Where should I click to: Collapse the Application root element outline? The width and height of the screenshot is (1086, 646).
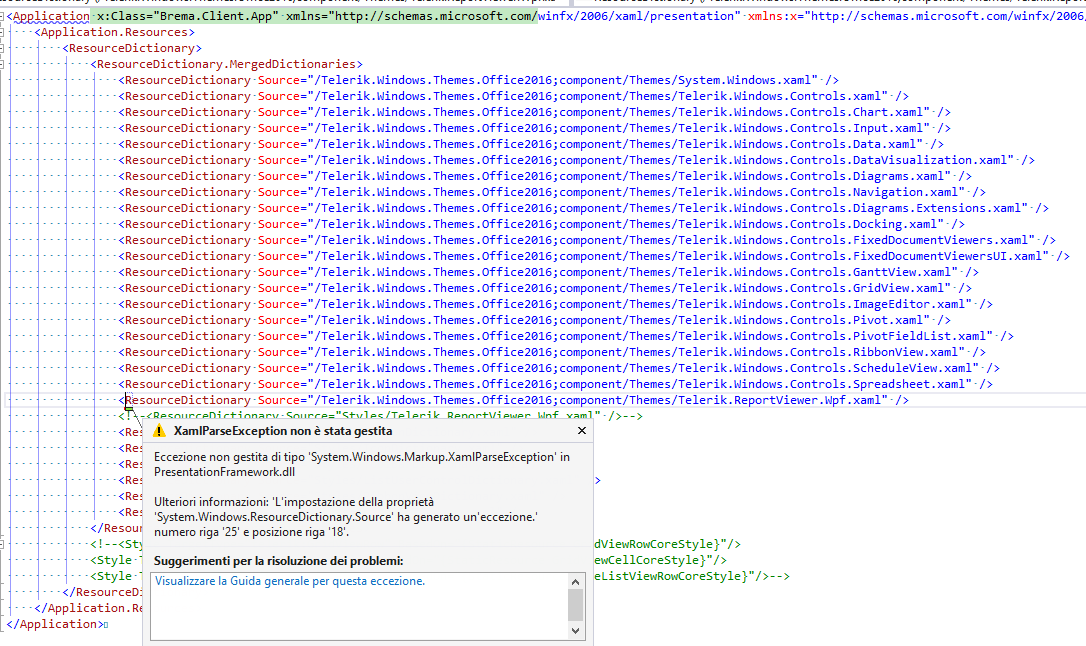(x=2, y=17)
